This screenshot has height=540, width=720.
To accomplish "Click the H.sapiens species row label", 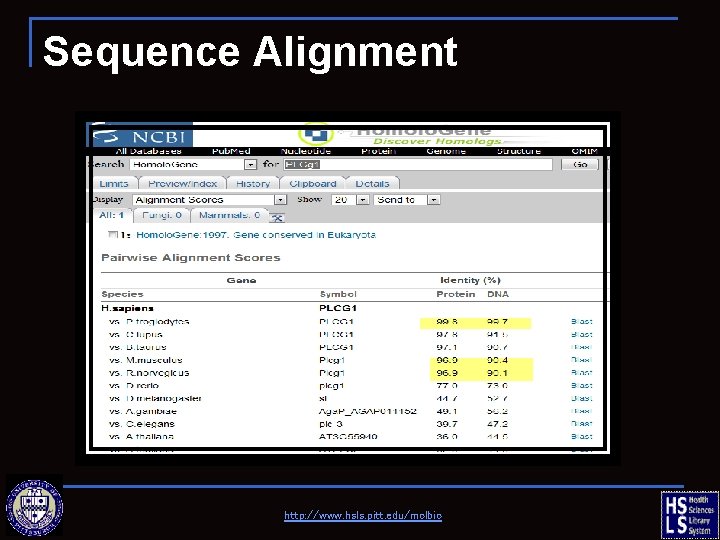I will click(128, 308).
